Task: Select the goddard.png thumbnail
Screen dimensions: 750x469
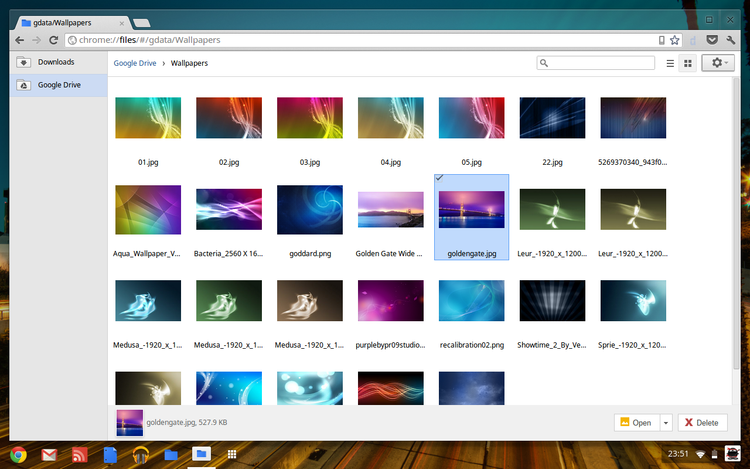Action: 309,210
